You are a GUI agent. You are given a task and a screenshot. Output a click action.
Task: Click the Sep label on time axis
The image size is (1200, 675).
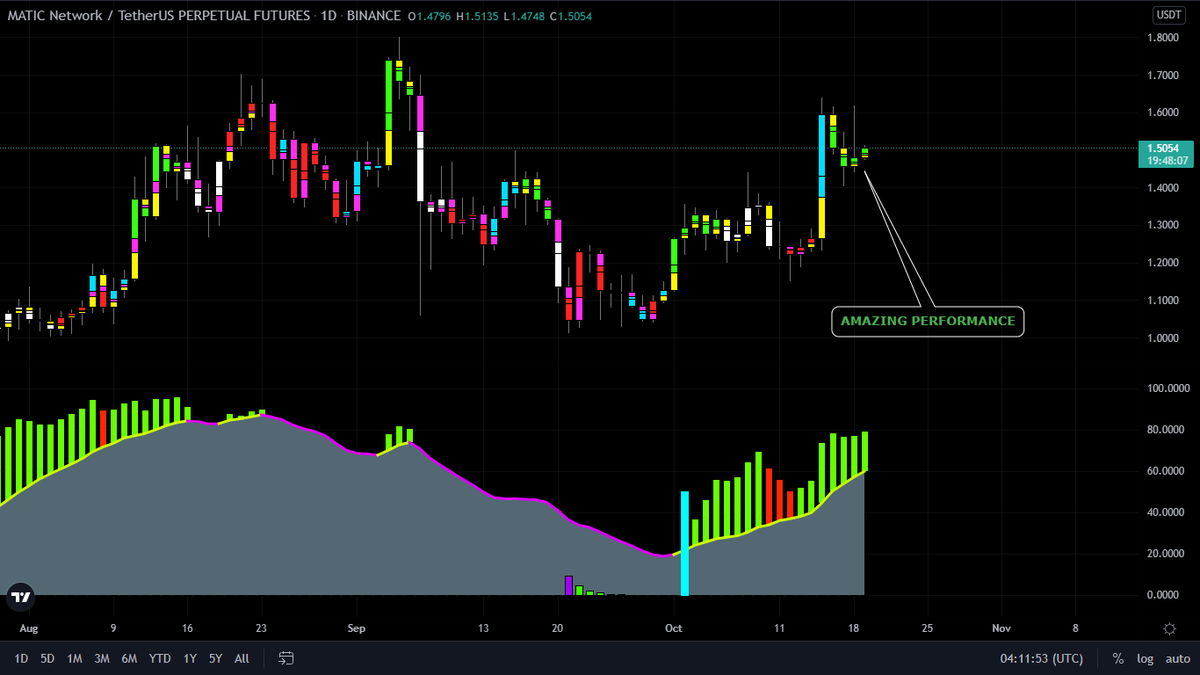click(357, 628)
